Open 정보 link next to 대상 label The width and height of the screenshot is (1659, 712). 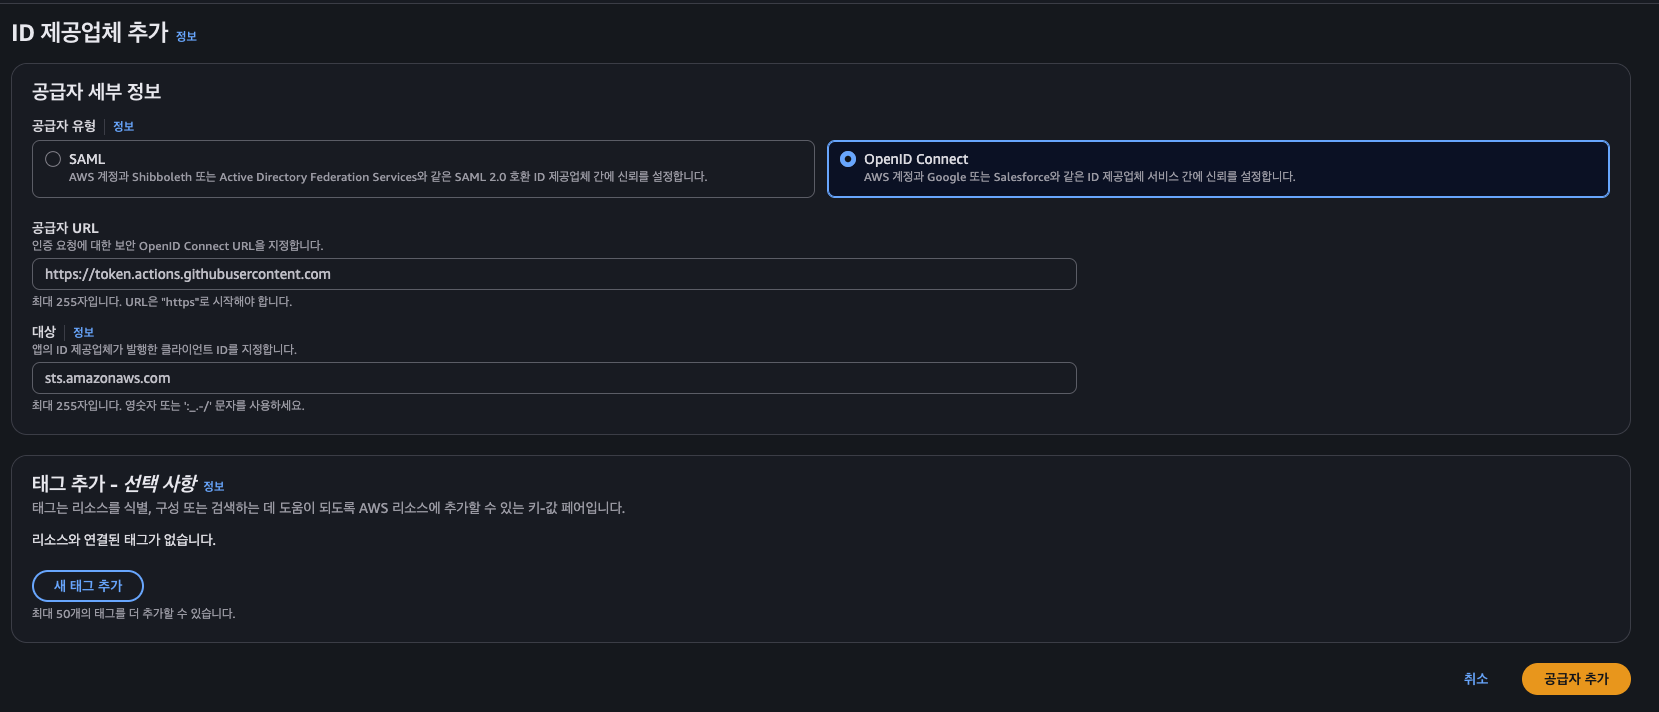(83, 332)
